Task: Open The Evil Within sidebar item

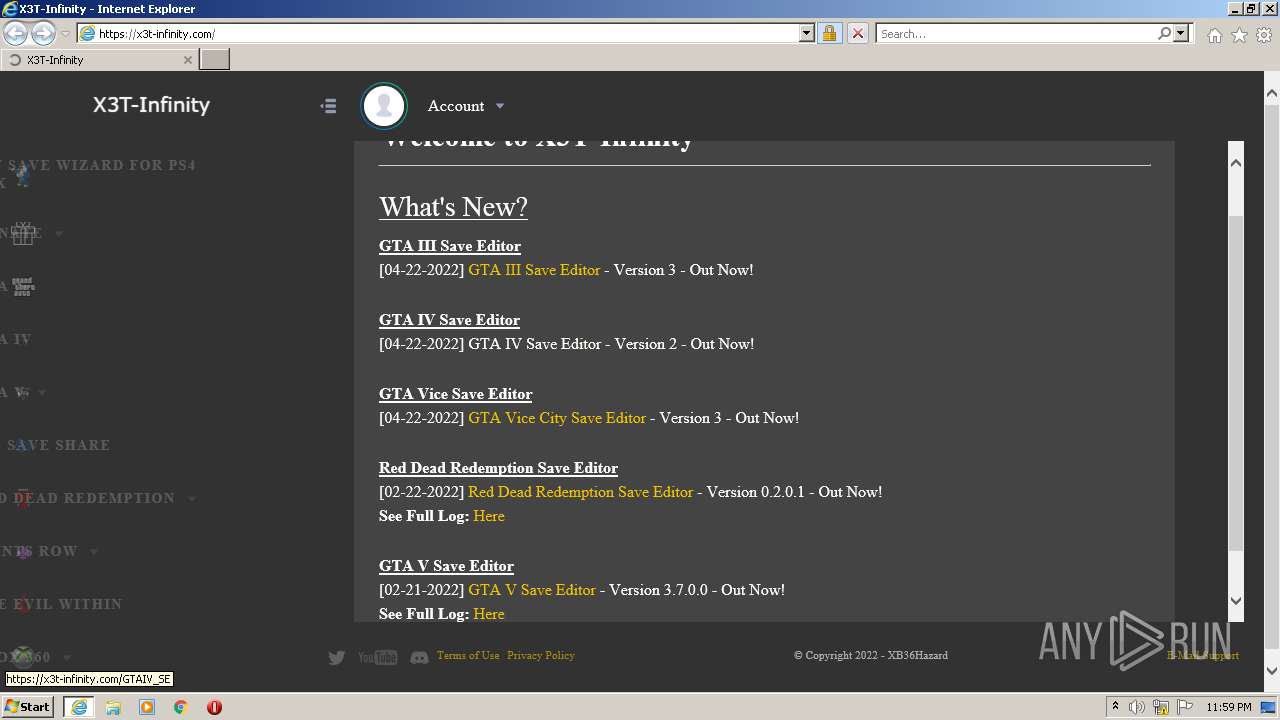Action: 61,604
